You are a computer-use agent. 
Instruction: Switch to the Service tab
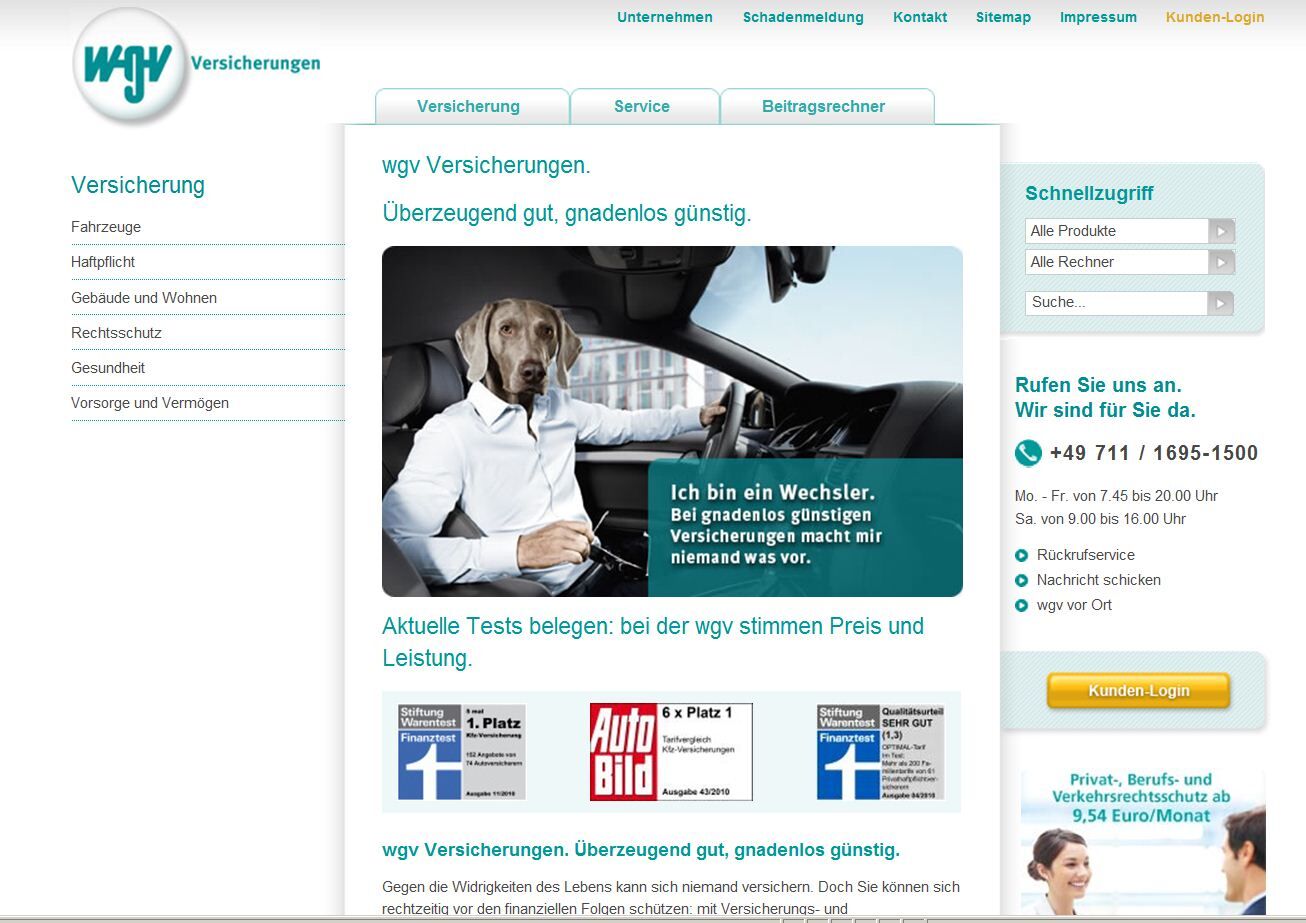point(642,106)
